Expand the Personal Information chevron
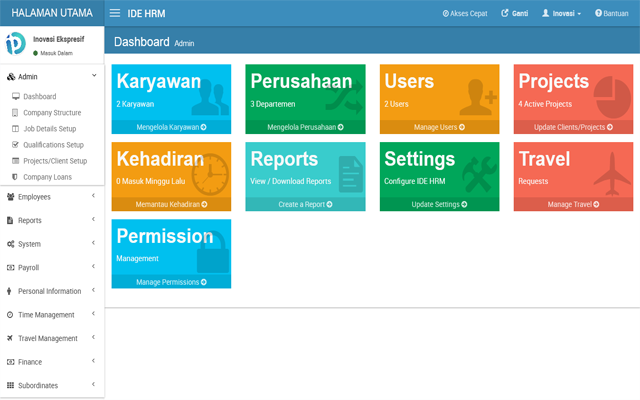Screen dimensions: 640x400 93,290
